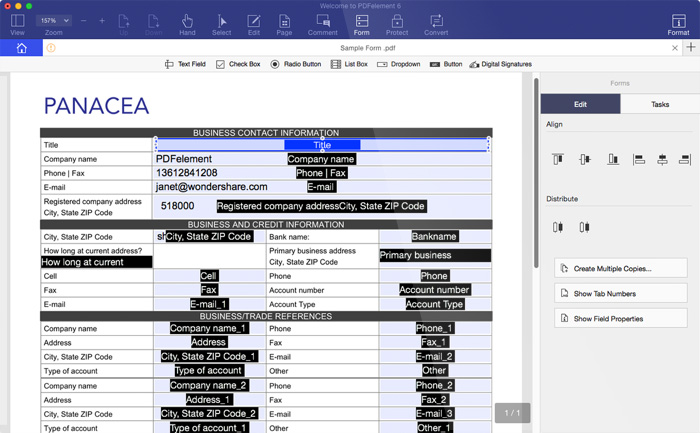Select the E-mail_1 form field
The height and width of the screenshot is (433, 700).
tap(209, 304)
